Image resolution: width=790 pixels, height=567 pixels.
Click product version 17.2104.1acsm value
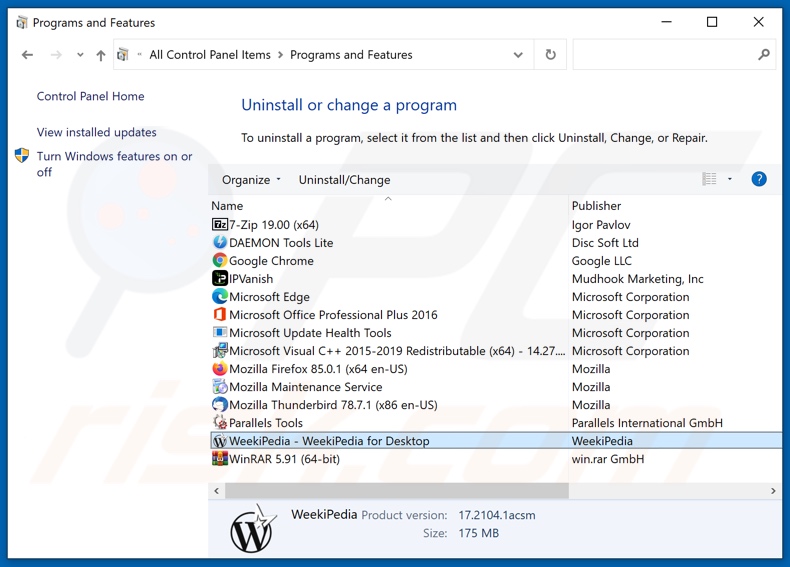[497, 515]
